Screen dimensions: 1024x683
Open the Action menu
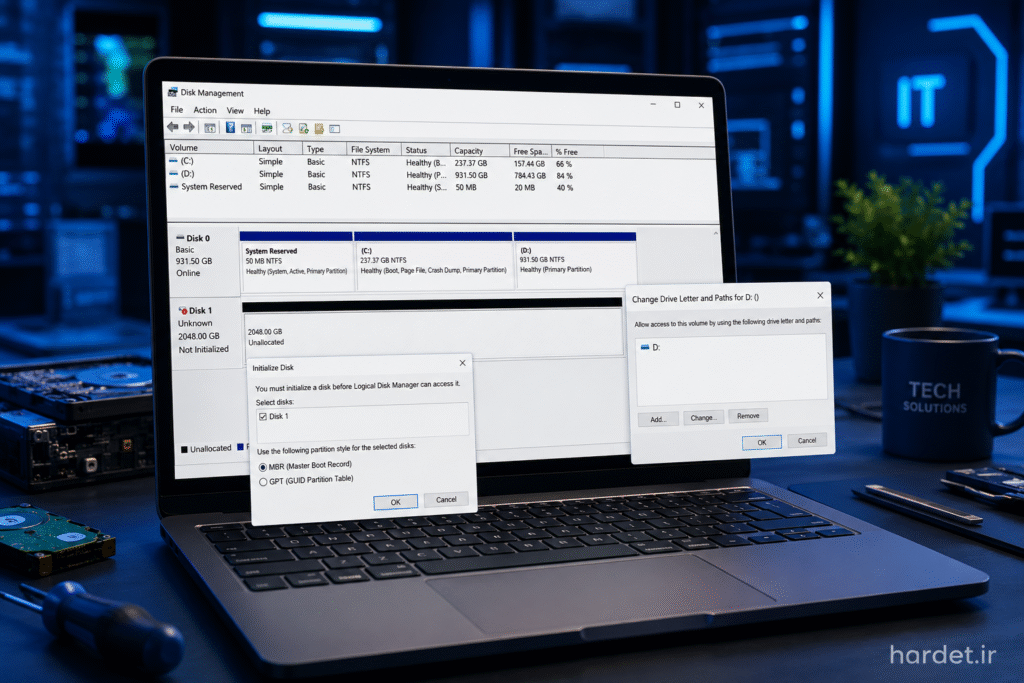(x=205, y=110)
